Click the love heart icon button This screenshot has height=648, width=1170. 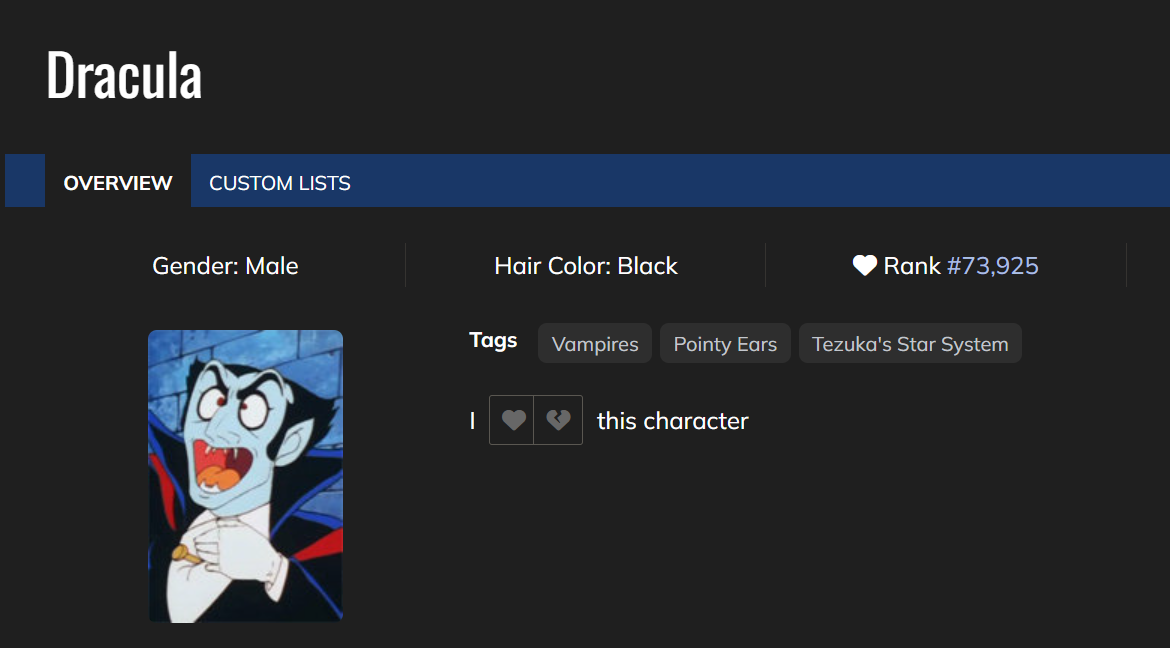point(512,420)
